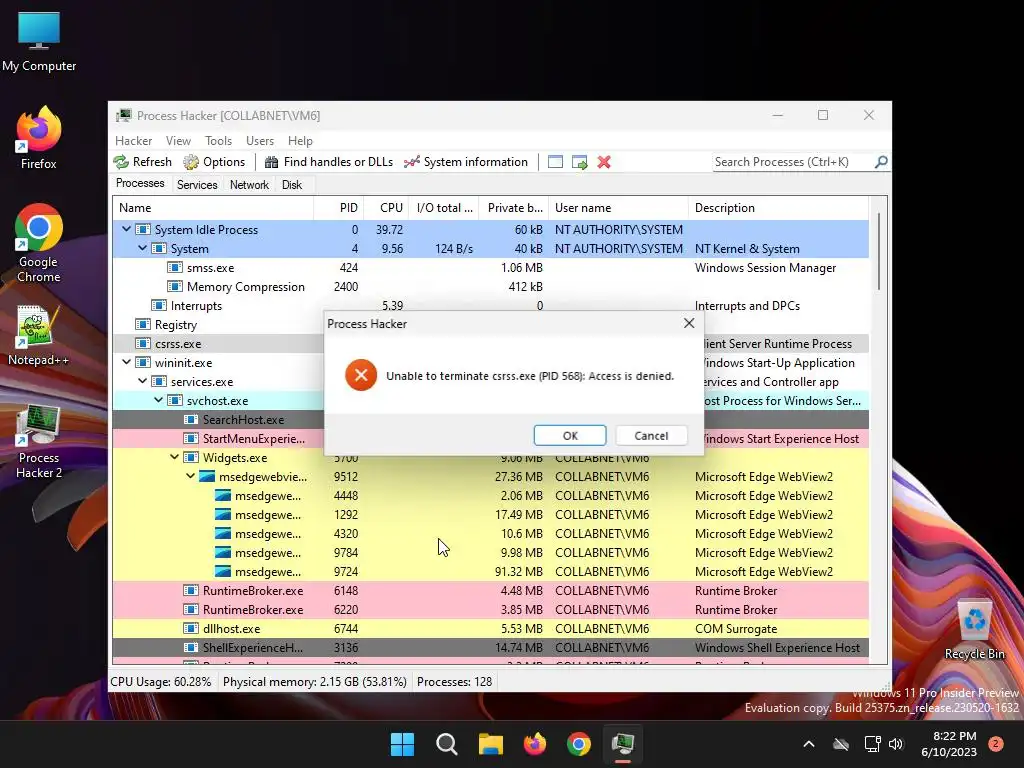Switch to the Network tab
This screenshot has height=768, width=1024.
[249, 185]
